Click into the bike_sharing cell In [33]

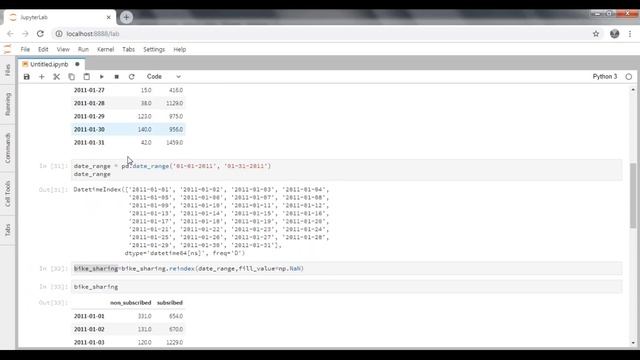pos(347,287)
